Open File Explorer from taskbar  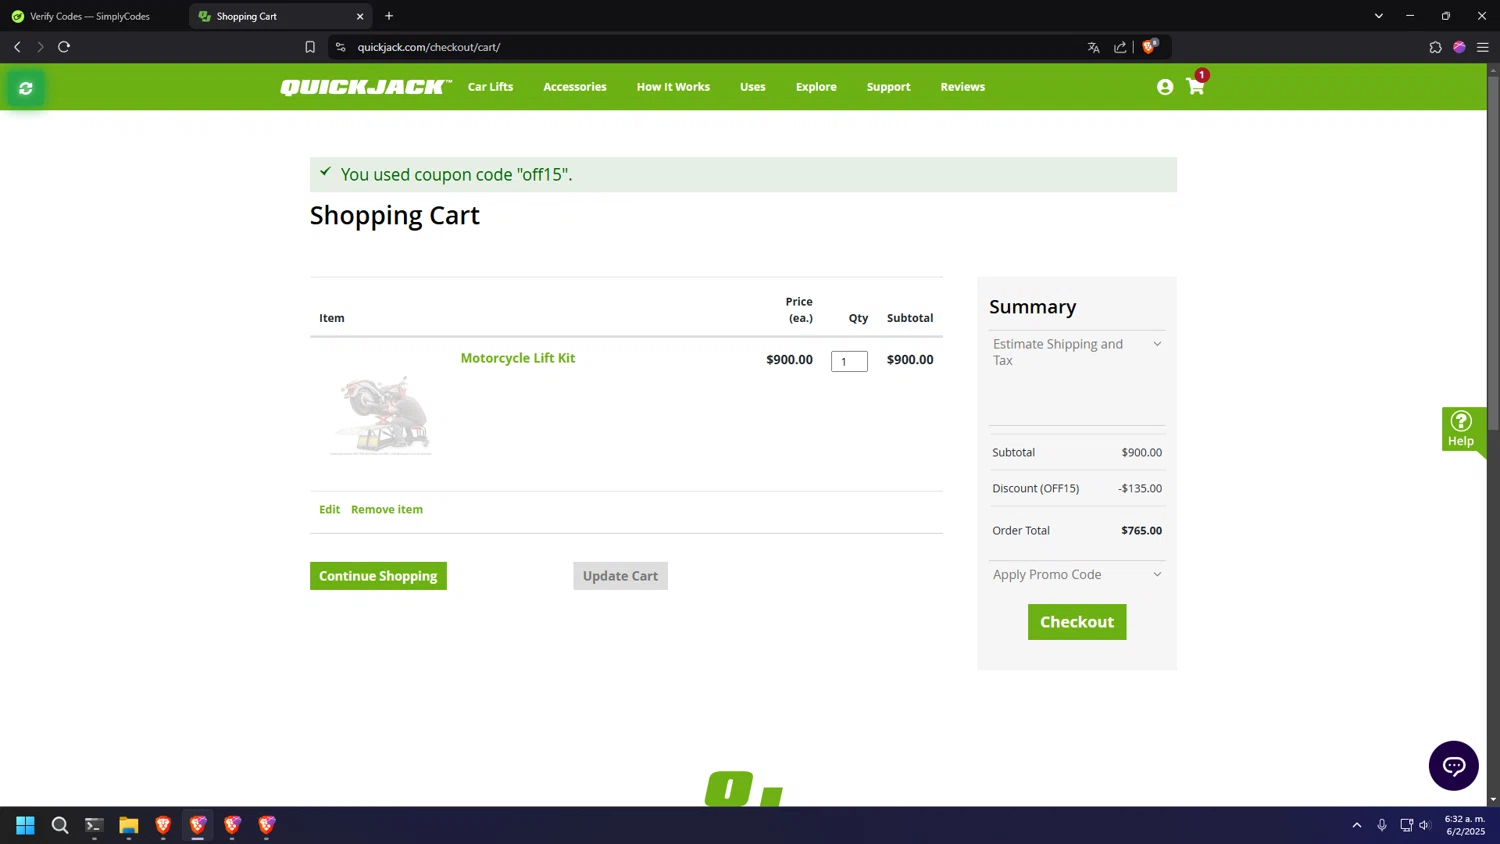pos(128,825)
